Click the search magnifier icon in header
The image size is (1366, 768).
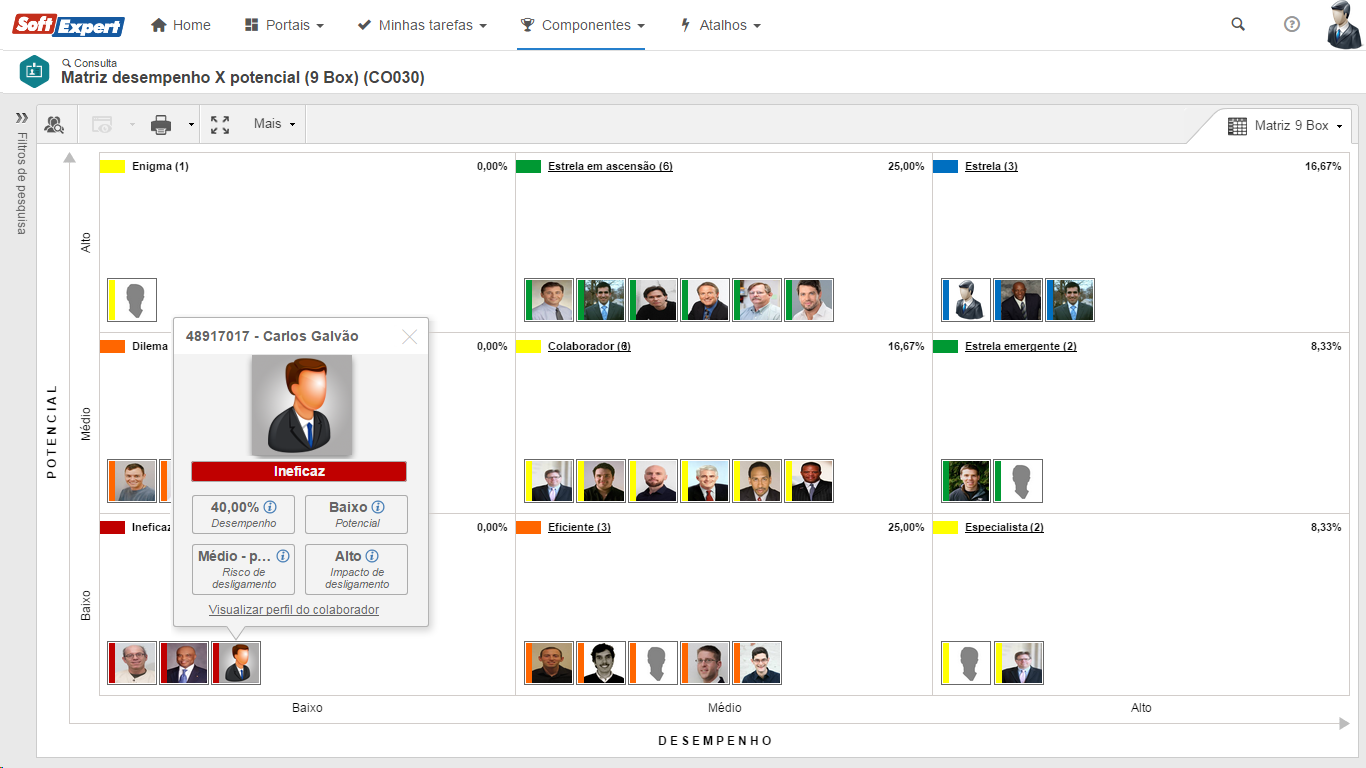(1238, 25)
